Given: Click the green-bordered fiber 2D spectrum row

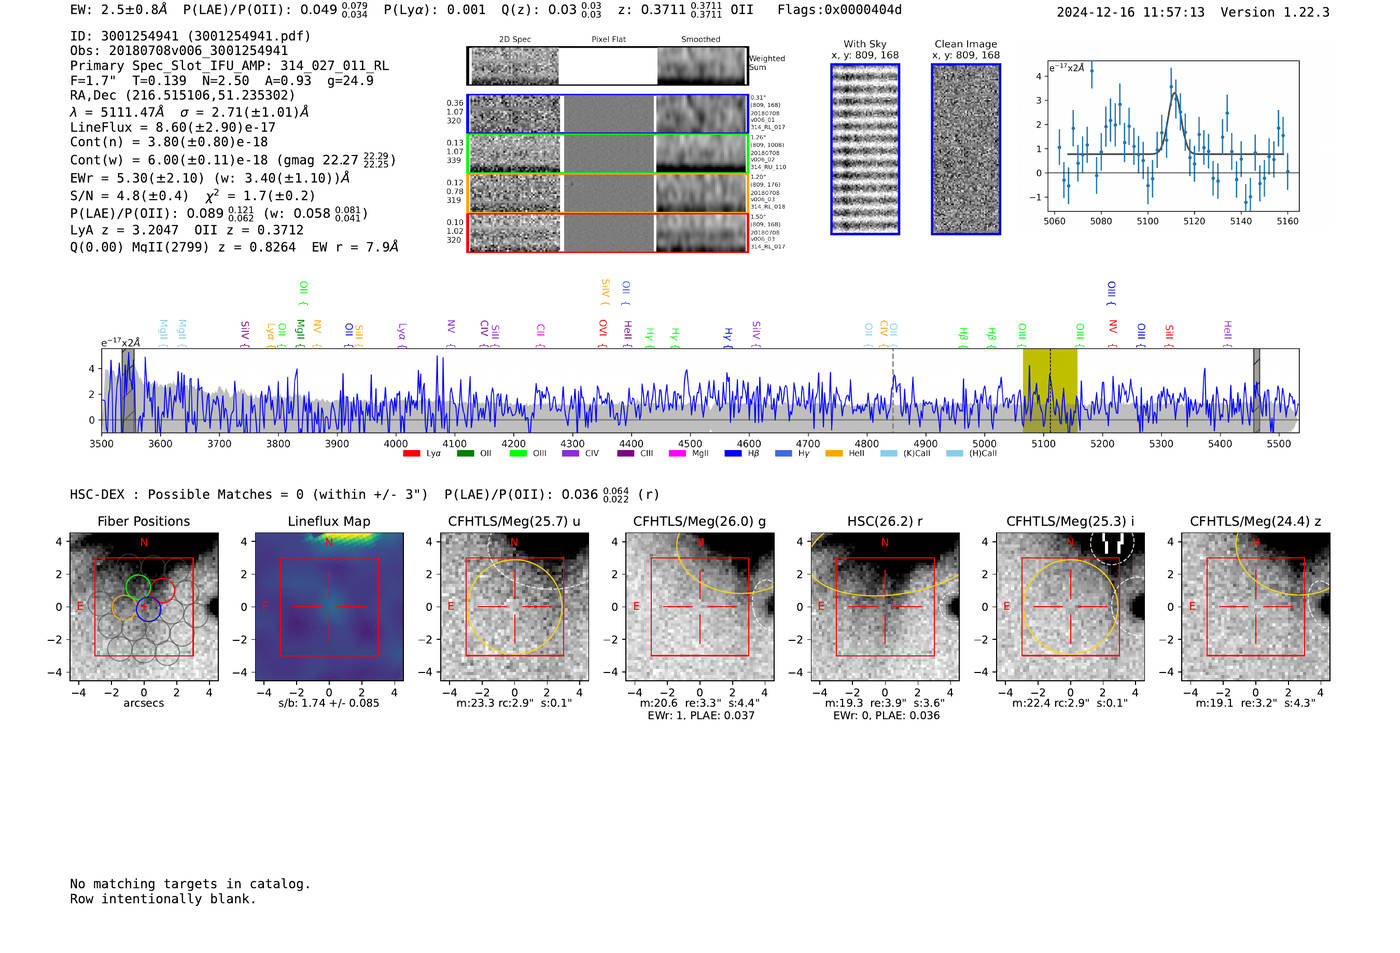Looking at the screenshot, I should [x=608, y=154].
